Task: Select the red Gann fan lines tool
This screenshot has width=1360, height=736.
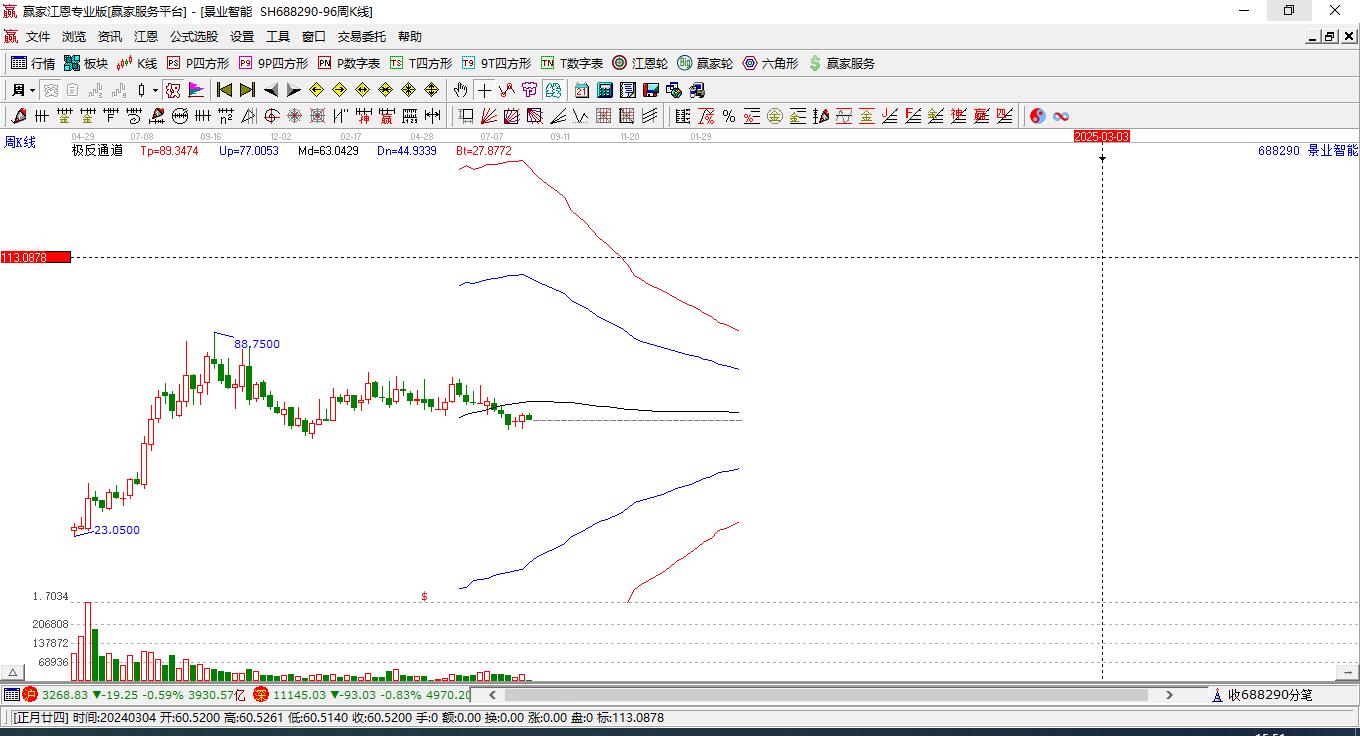Action: pos(489,116)
